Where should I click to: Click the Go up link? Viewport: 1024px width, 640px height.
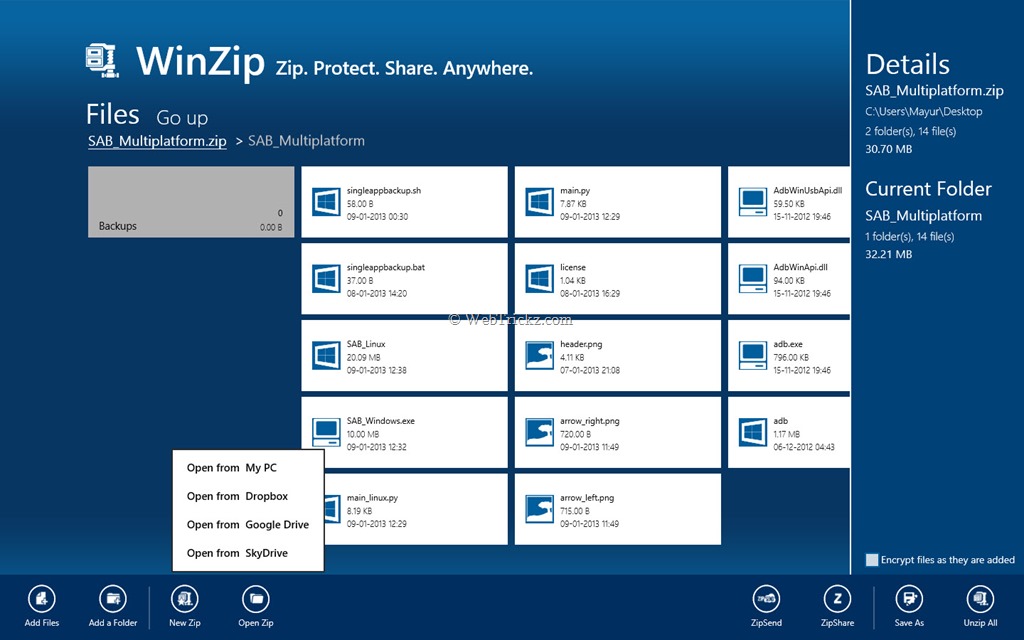182,118
